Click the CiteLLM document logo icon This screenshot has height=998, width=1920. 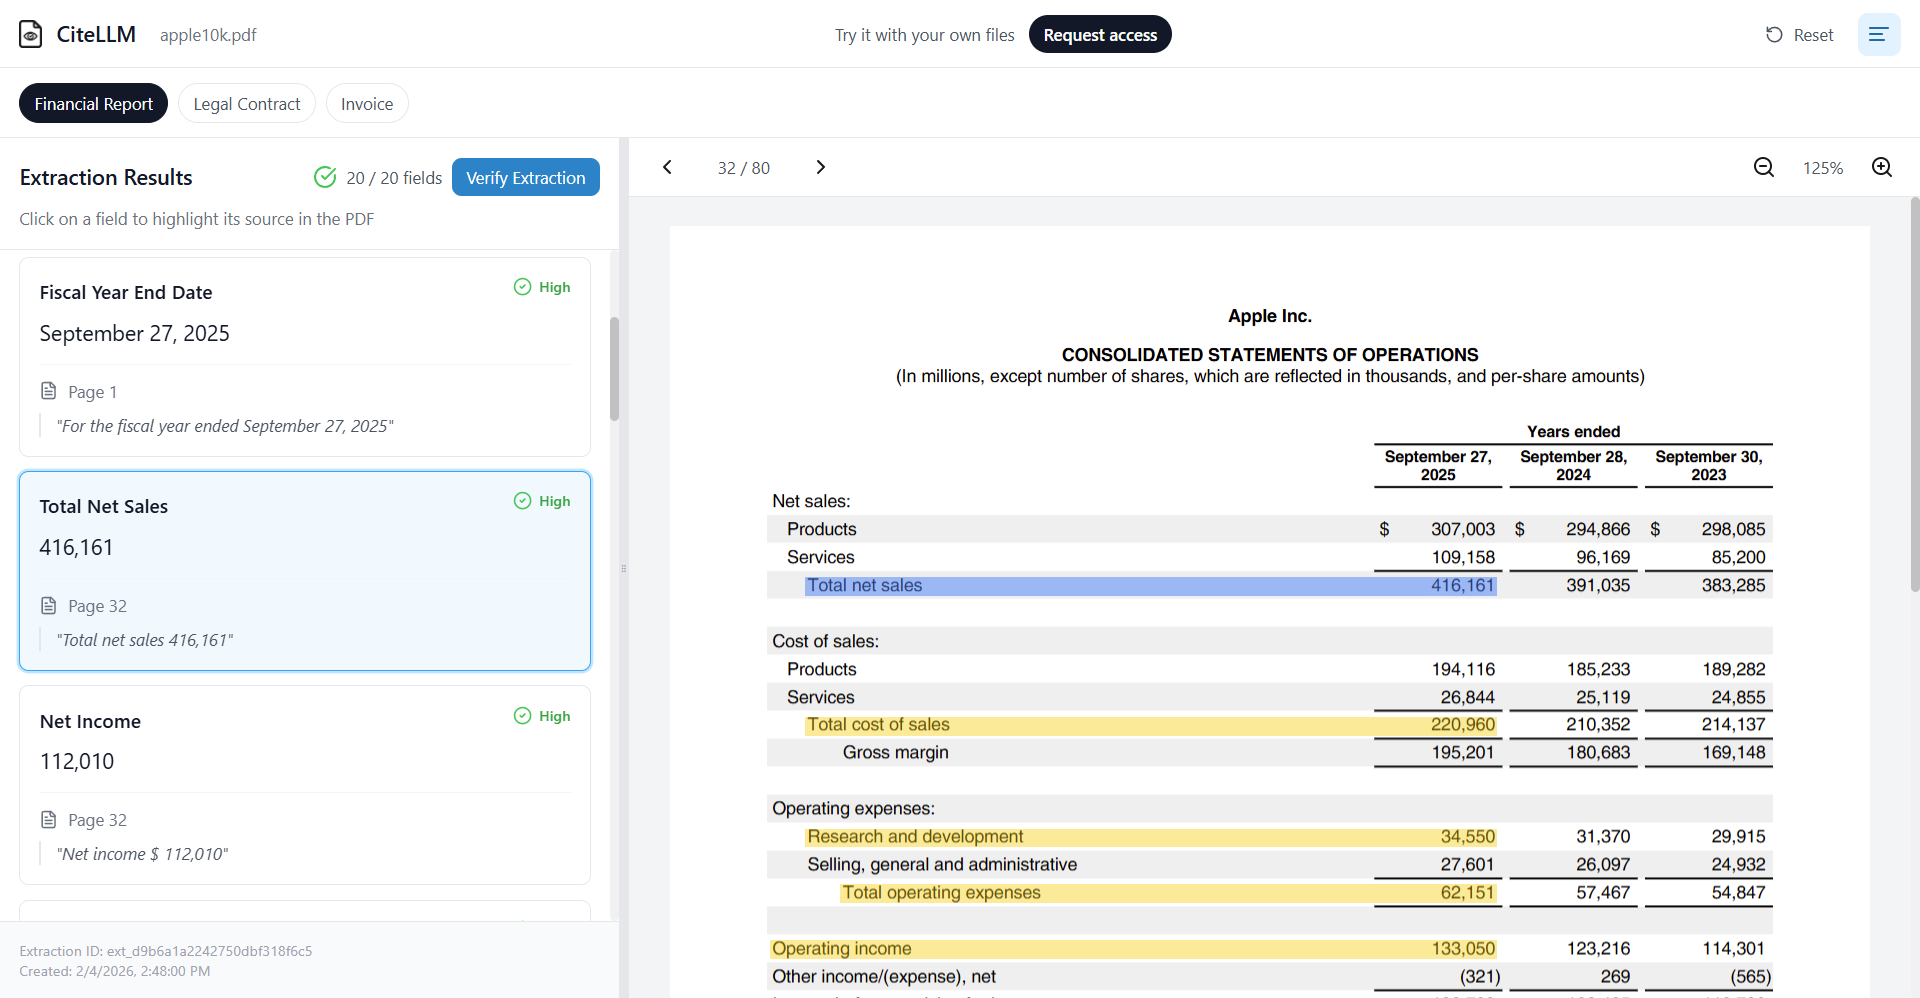[30, 33]
